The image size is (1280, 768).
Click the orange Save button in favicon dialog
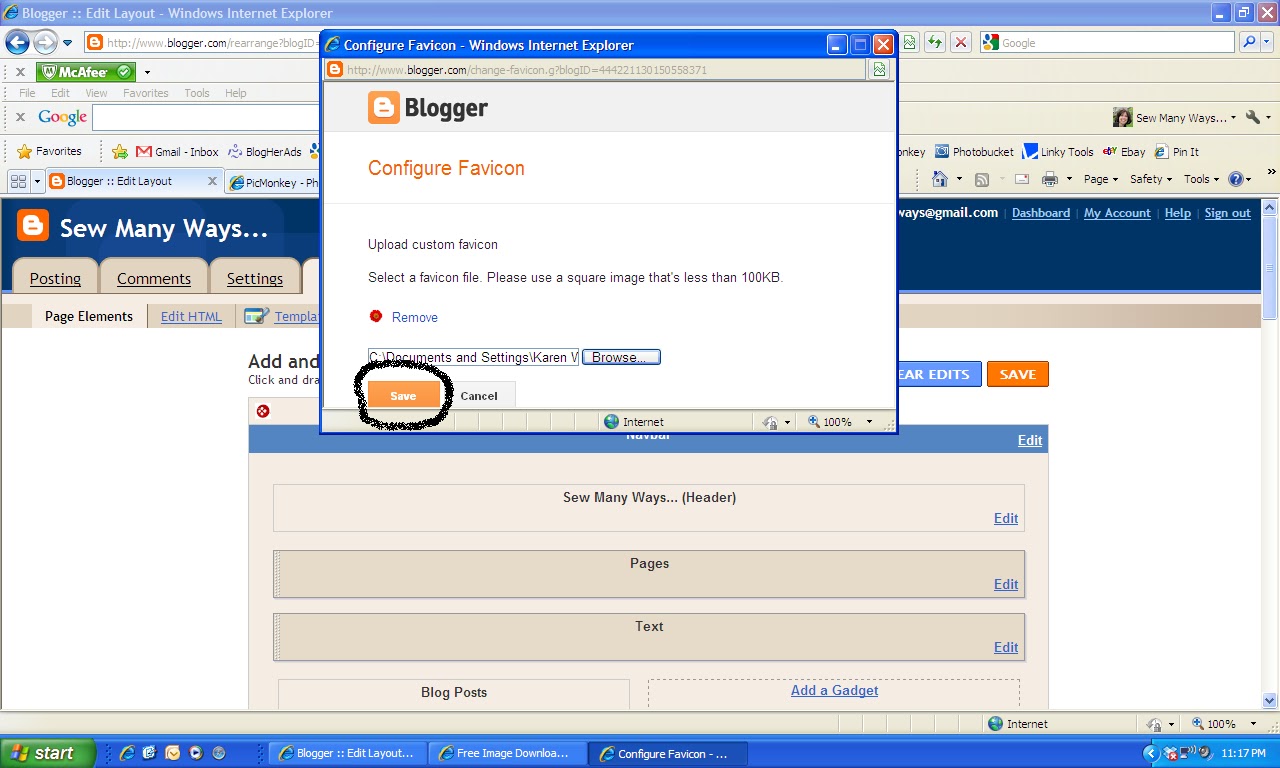coord(403,395)
